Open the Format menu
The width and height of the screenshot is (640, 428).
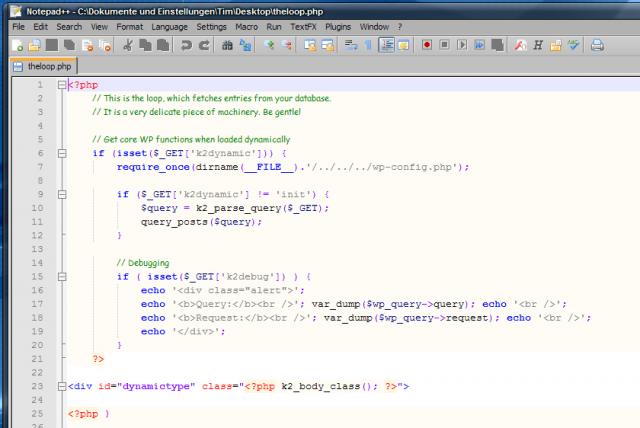130,27
